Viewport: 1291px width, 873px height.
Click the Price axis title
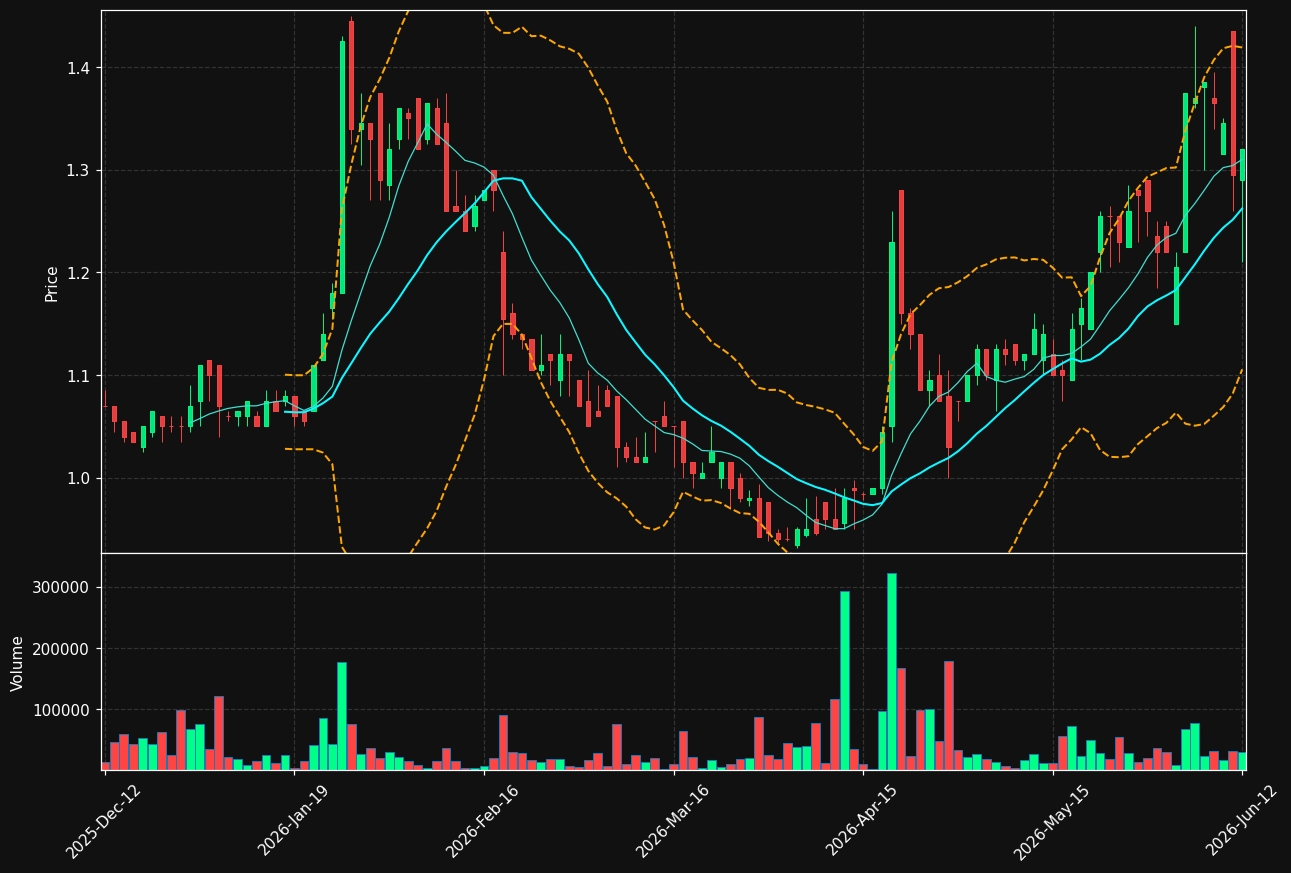pos(52,283)
